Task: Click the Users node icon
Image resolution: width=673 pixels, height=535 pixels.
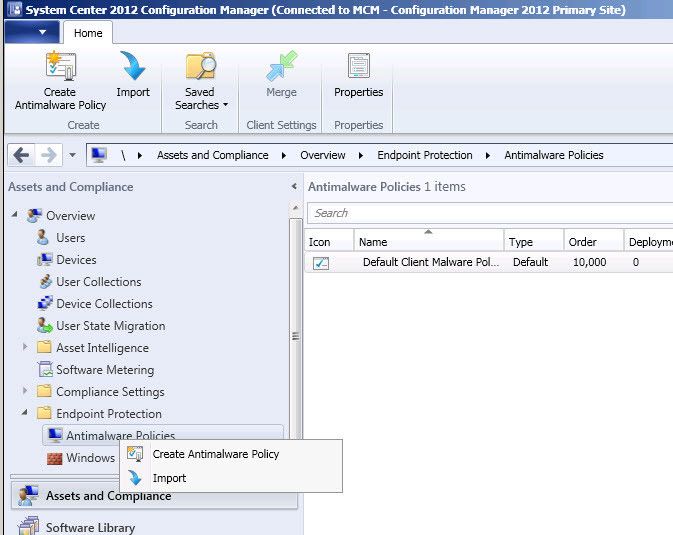Action: [42, 237]
